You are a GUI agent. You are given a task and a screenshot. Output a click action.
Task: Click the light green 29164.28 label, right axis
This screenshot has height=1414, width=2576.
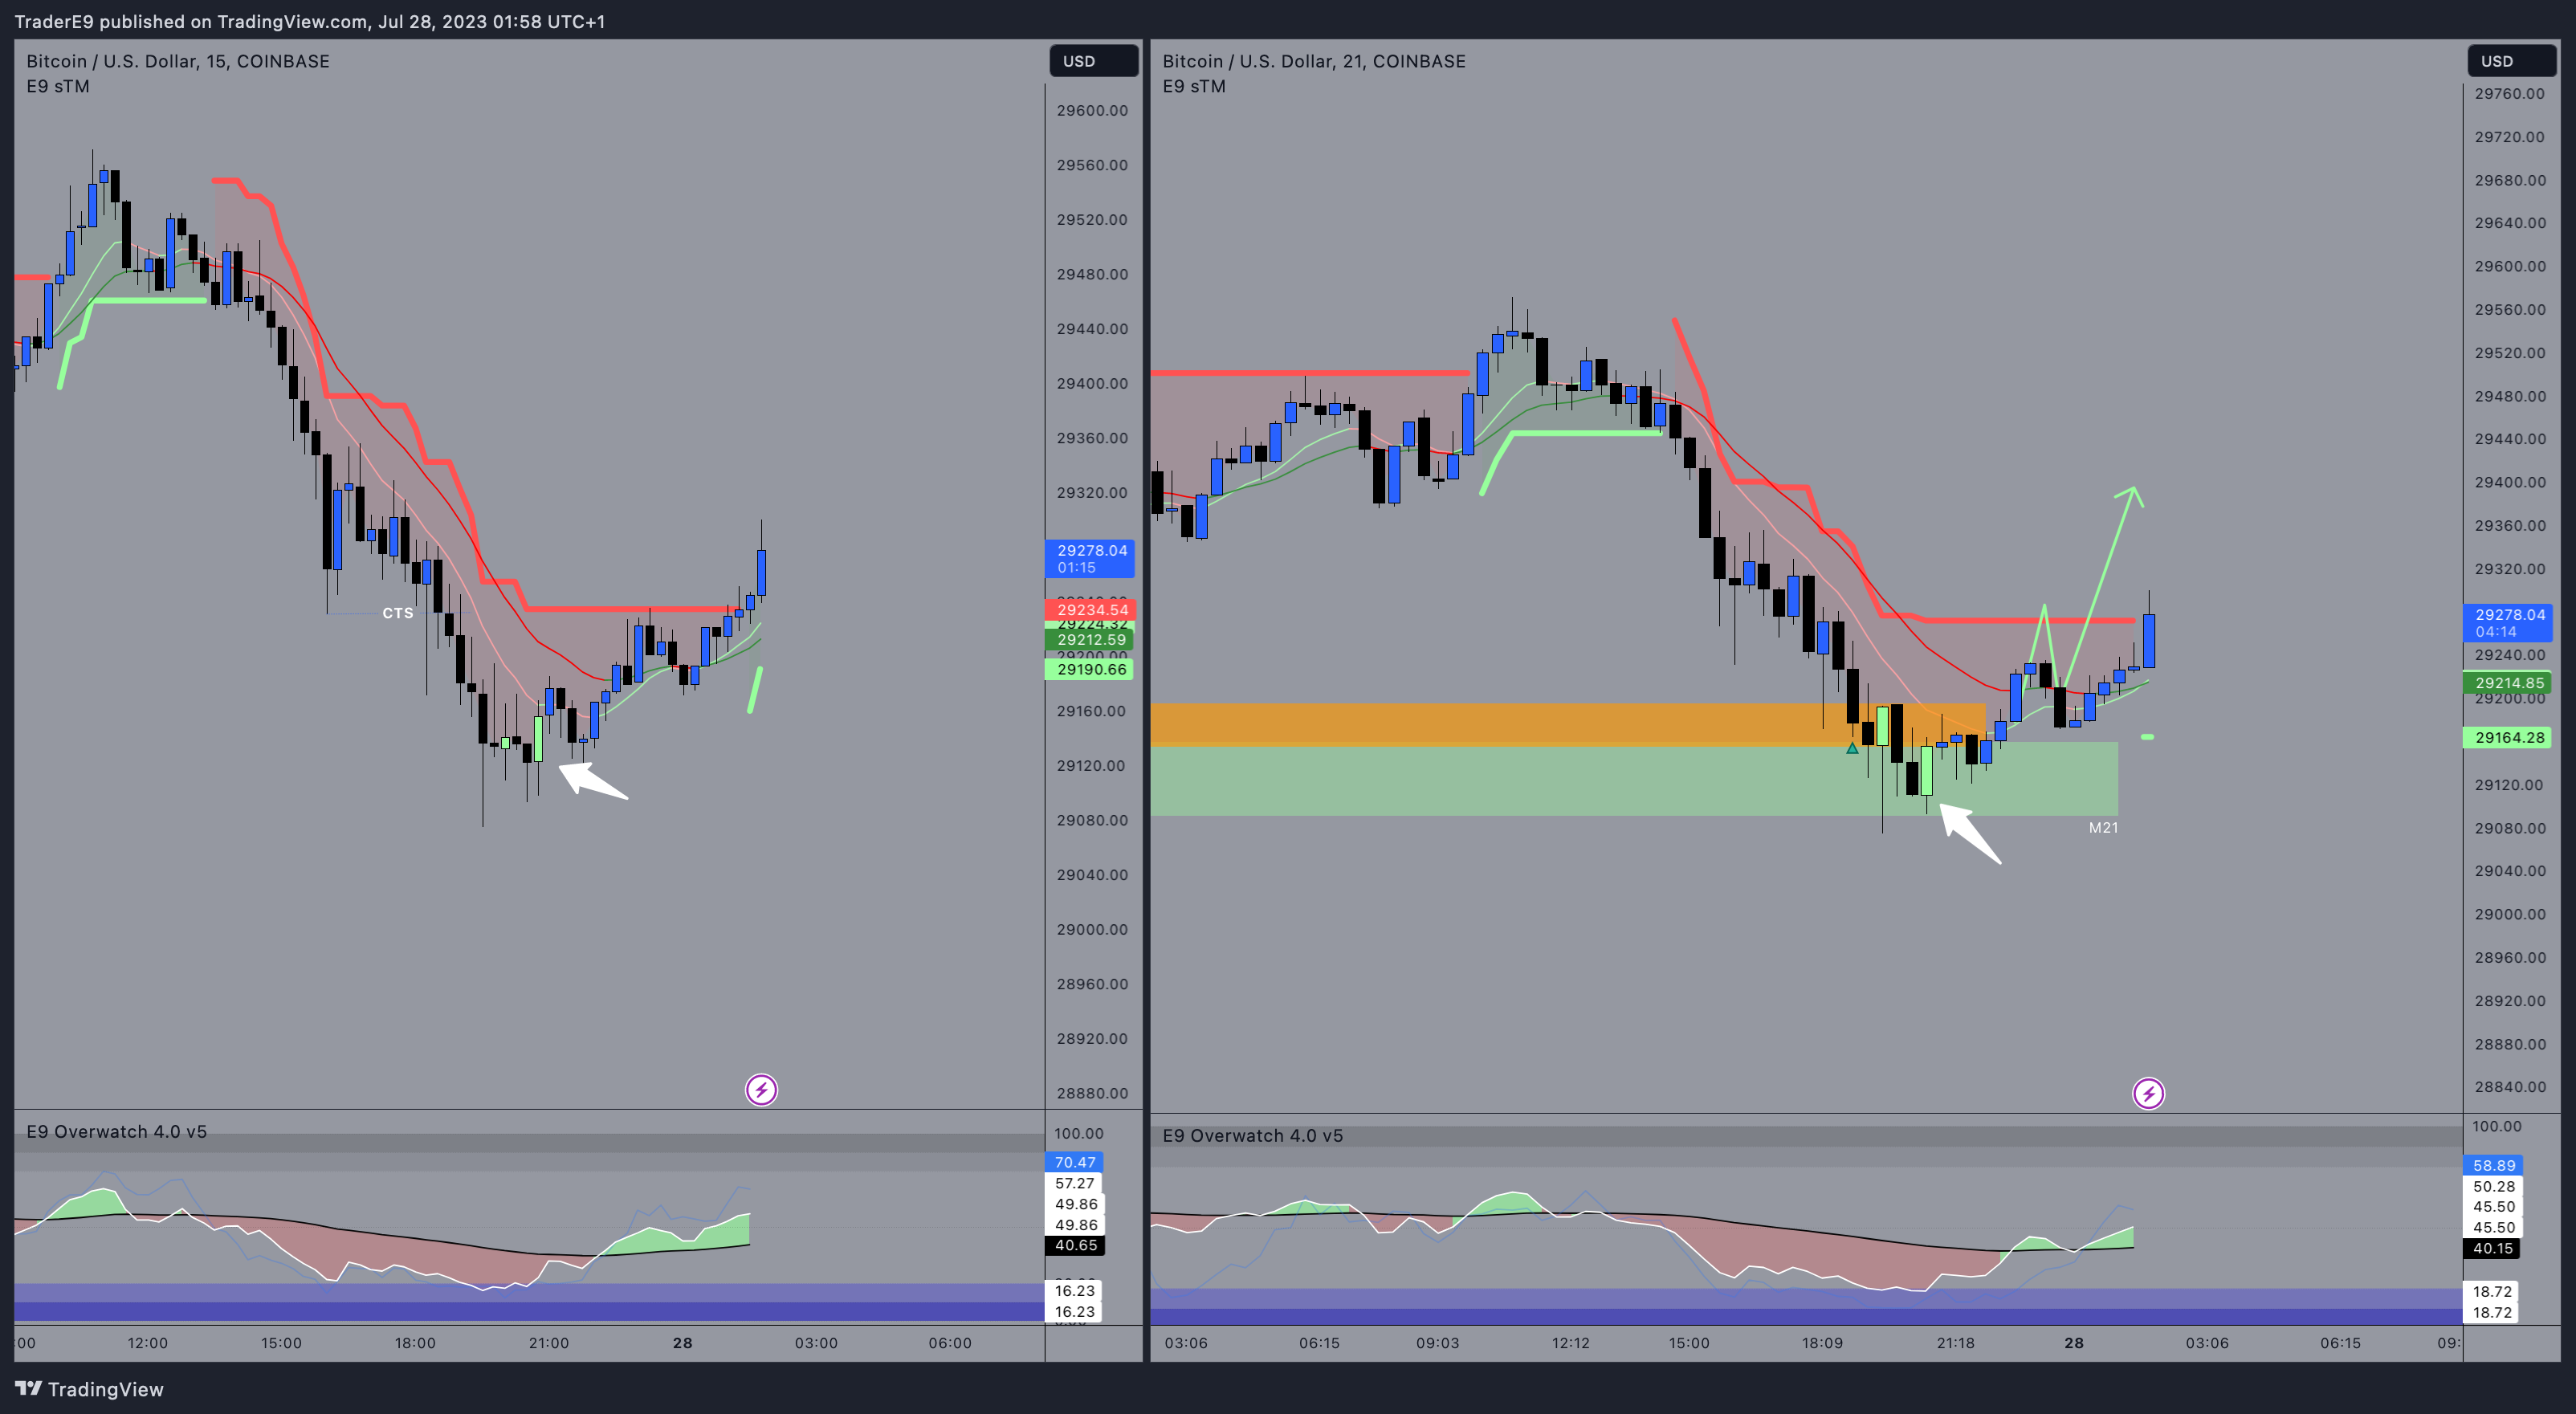click(x=2507, y=737)
